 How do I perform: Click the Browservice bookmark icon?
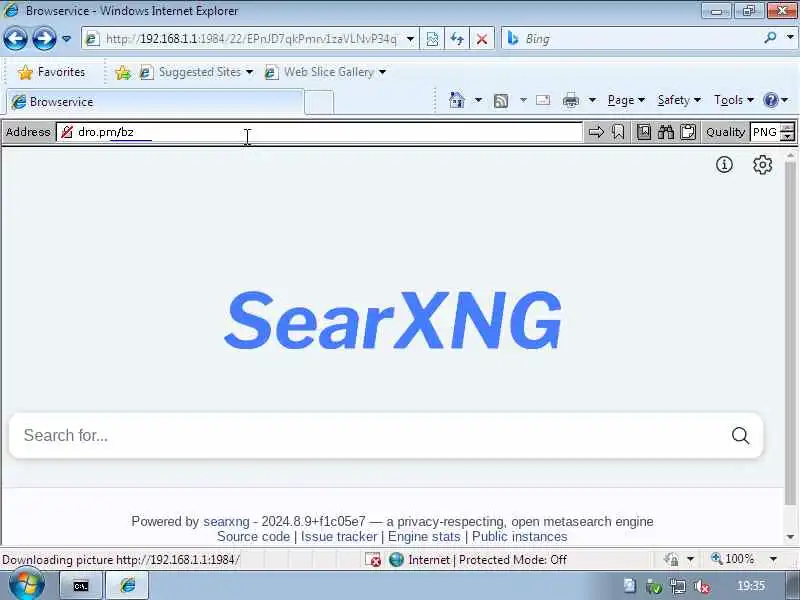coord(618,132)
